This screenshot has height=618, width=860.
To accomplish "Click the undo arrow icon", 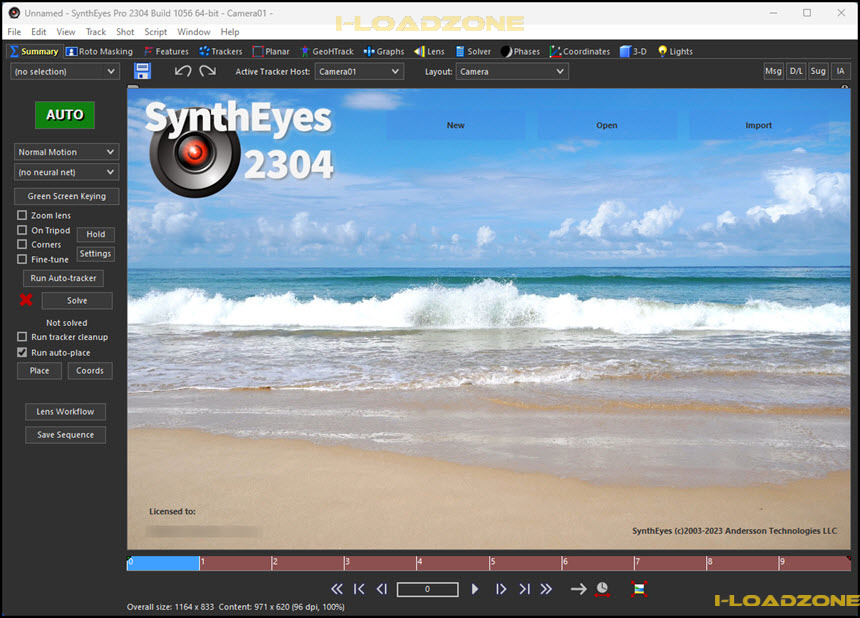I will (x=183, y=70).
